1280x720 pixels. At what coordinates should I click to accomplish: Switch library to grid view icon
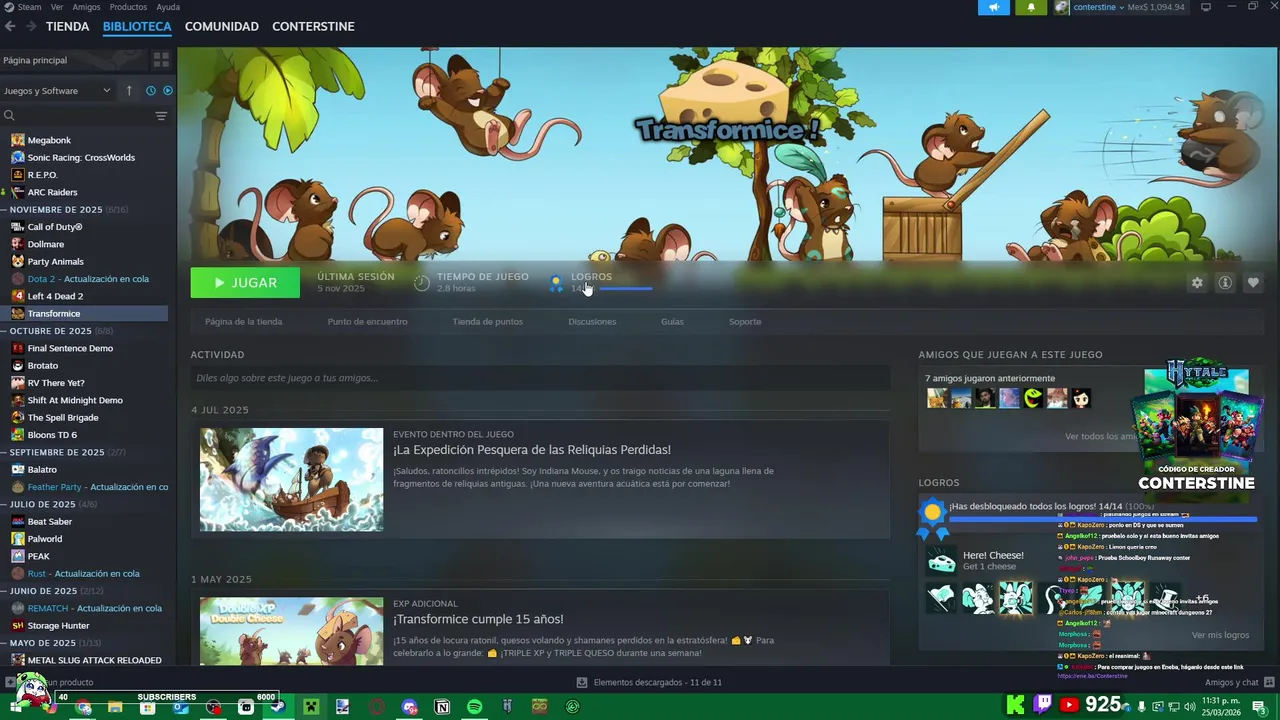[161, 60]
